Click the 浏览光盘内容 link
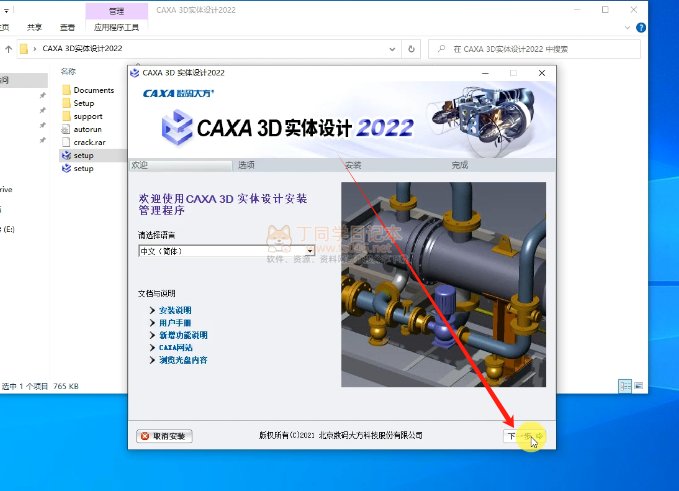The height and width of the screenshot is (491, 679). click(183, 359)
